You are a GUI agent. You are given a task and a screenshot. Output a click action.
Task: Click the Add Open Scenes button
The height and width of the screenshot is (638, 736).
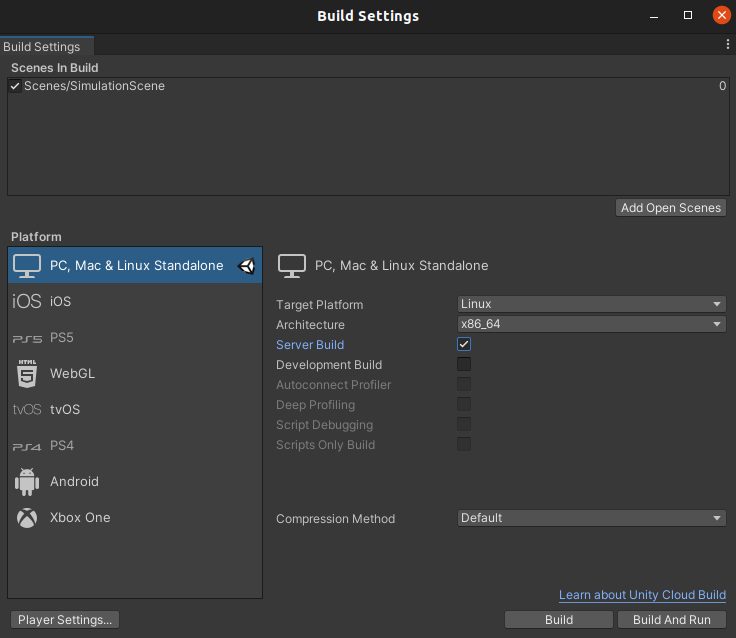click(671, 208)
